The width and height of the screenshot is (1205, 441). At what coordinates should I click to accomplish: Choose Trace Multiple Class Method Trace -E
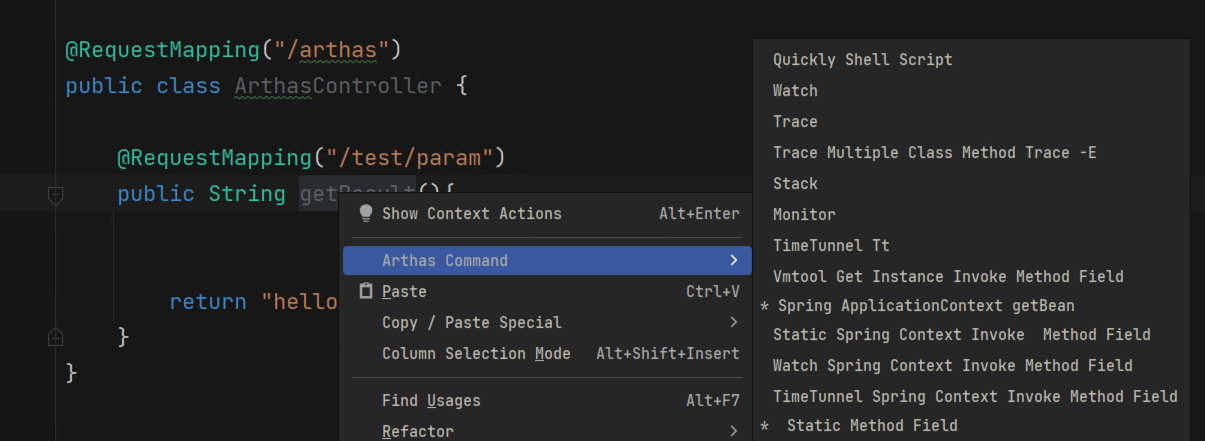(x=971, y=152)
